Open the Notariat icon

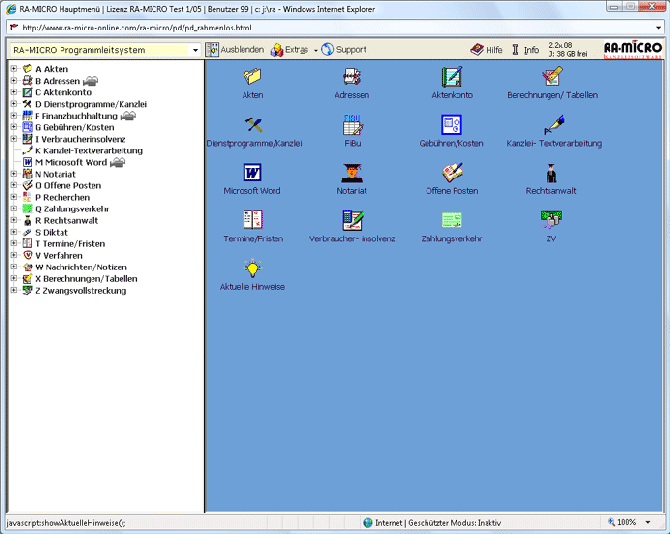coord(352,173)
